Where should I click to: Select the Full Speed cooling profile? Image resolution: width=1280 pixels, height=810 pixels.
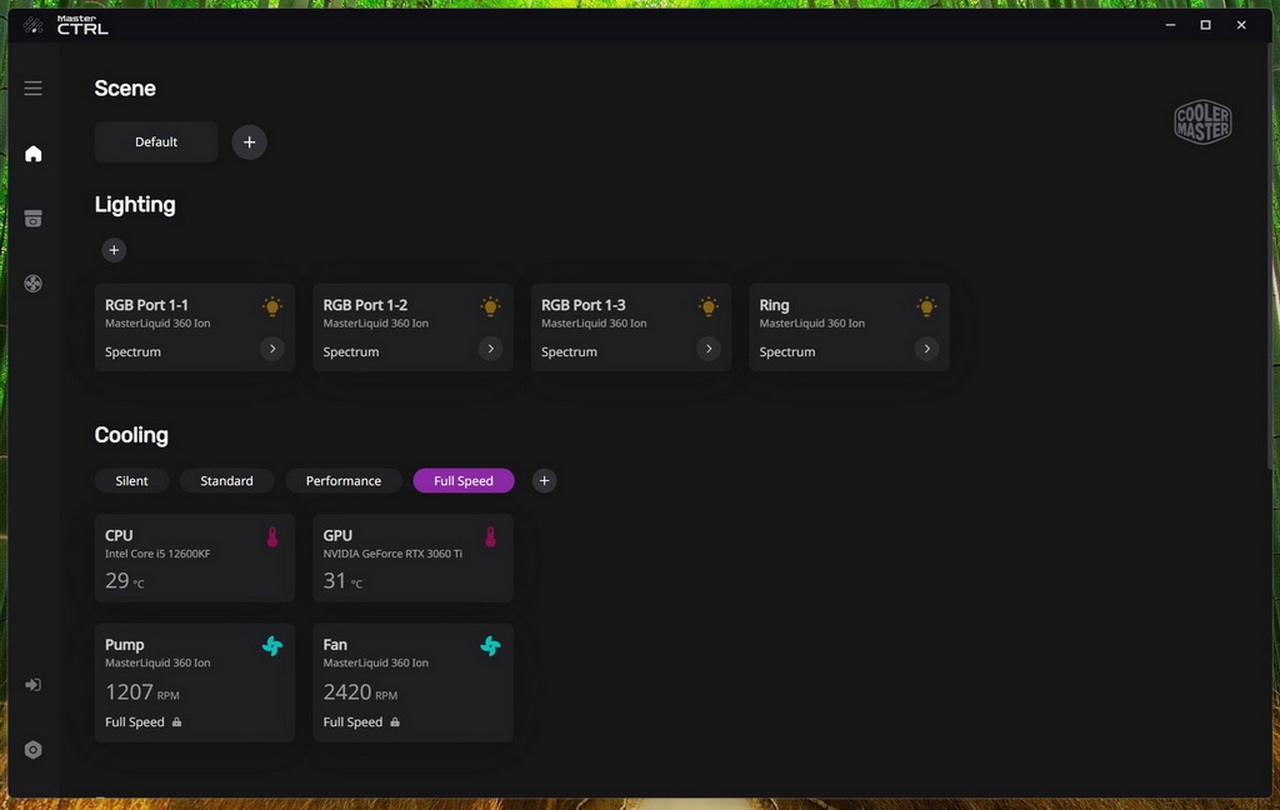464,481
